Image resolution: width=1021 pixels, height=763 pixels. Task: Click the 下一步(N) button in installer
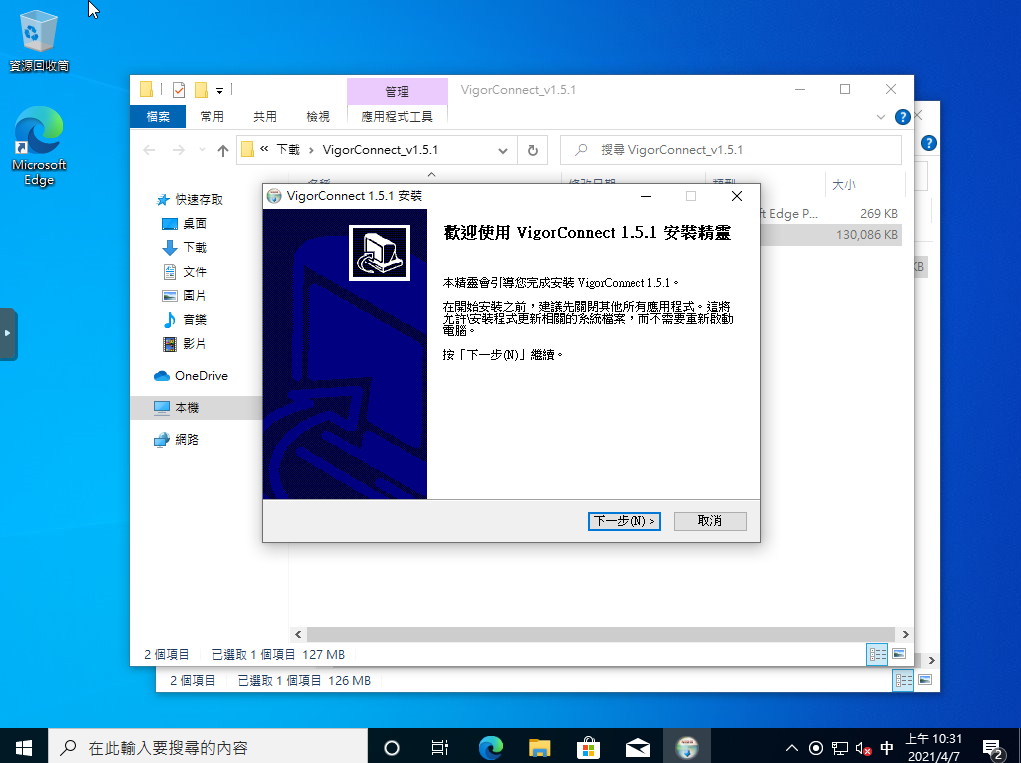(624, 521)
